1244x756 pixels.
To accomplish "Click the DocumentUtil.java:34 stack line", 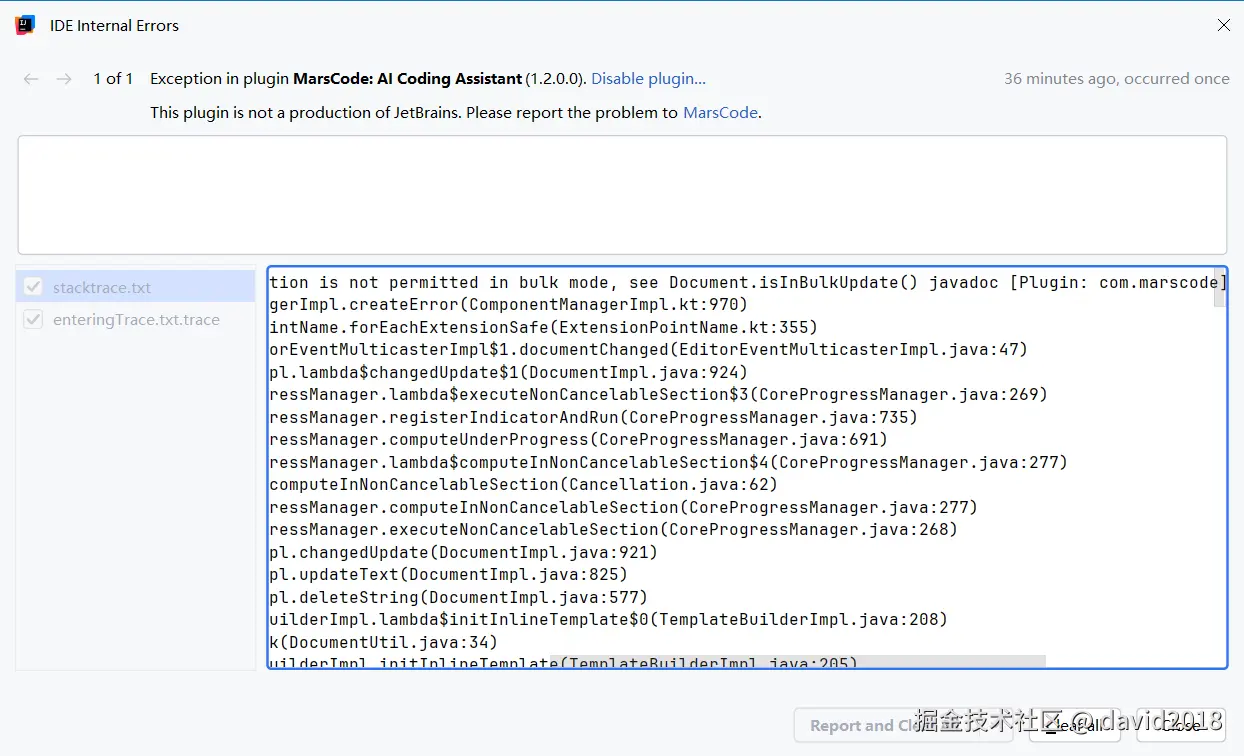I will coord(383,642).
